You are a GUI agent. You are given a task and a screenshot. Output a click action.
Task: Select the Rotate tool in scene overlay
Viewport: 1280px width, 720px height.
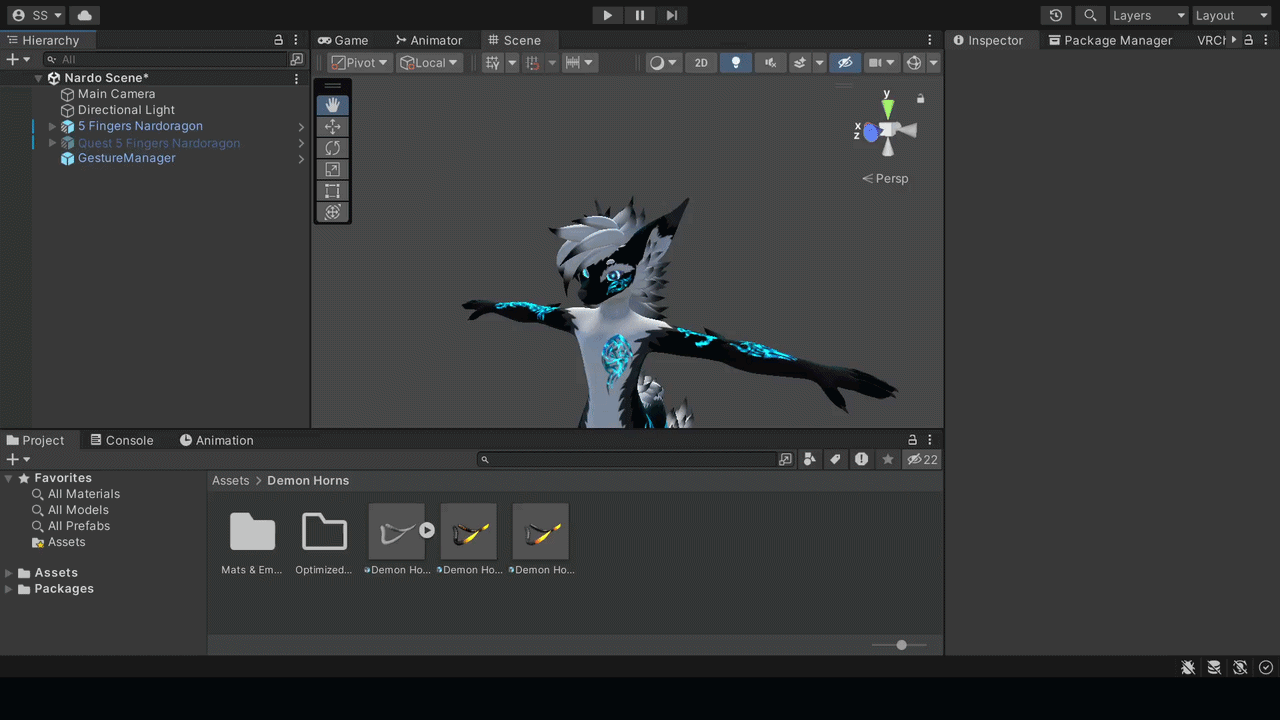point(333,148)
